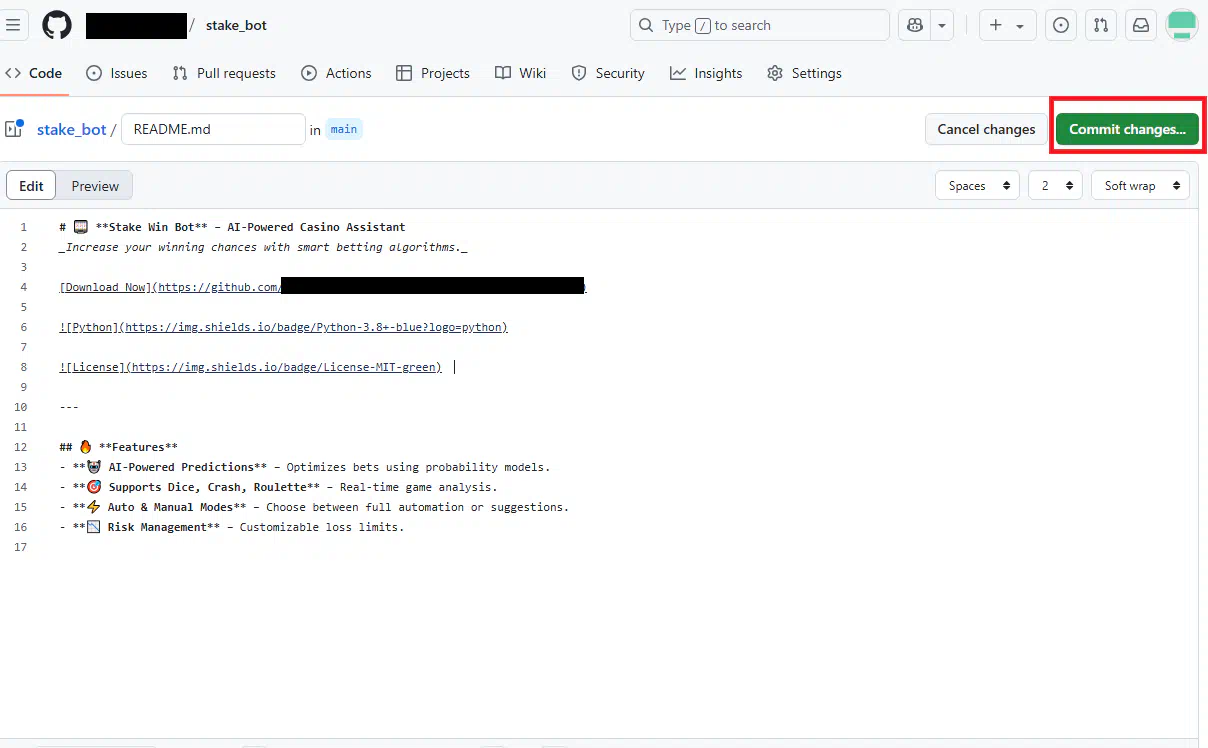Click Cancel changes button
Viewport: 1208px width, 748px height.
[x=986, y=129]
